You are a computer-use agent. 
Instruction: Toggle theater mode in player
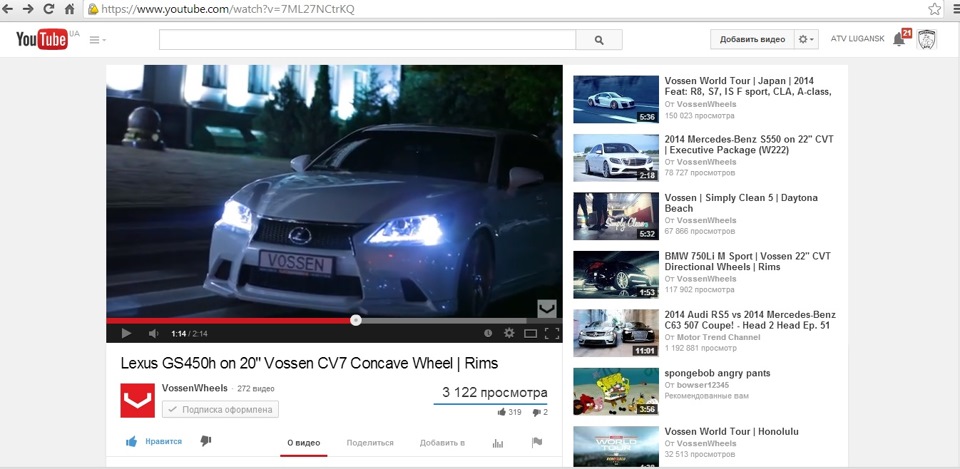click(531, 334)
